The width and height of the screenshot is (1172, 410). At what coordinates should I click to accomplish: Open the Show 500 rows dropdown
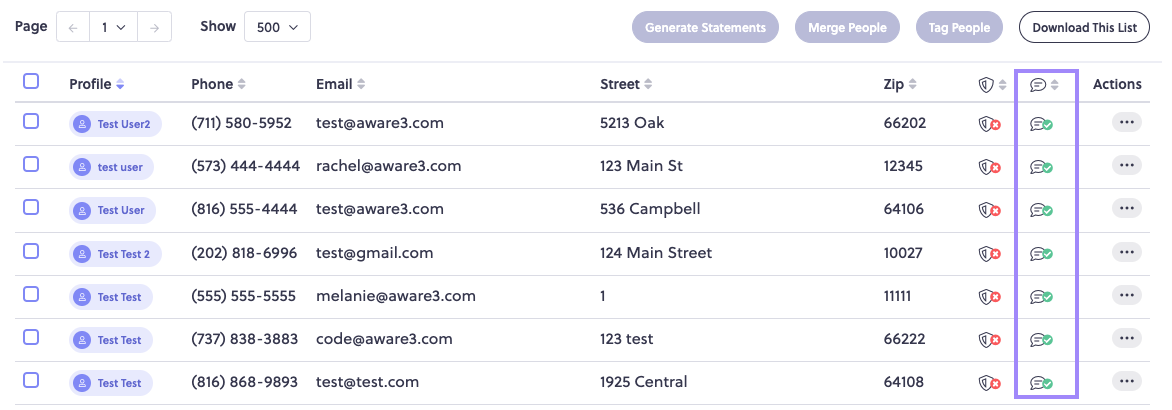(x=277, y=27)
